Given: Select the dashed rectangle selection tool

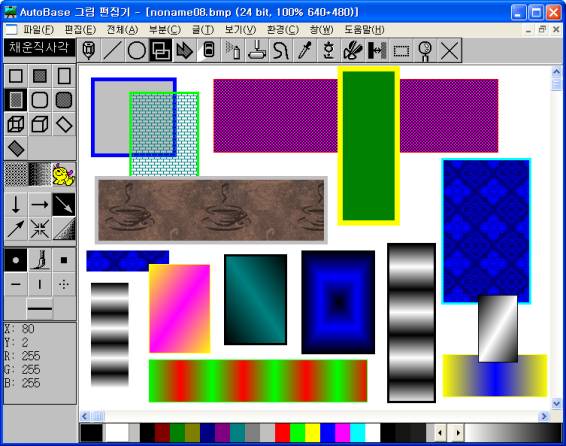Looking at the screenshot, I should point(401,51).
